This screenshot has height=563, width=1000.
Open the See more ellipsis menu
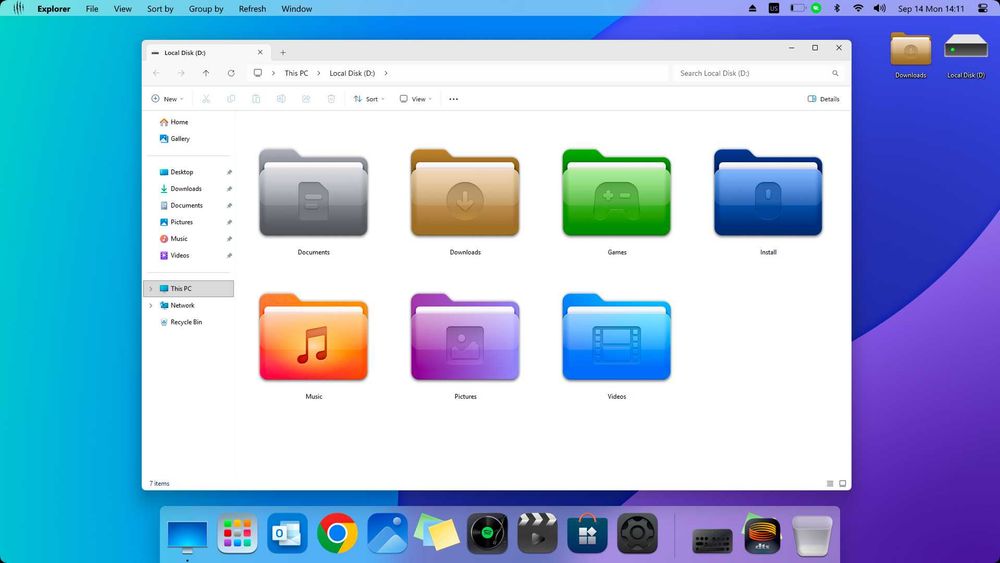453,99
